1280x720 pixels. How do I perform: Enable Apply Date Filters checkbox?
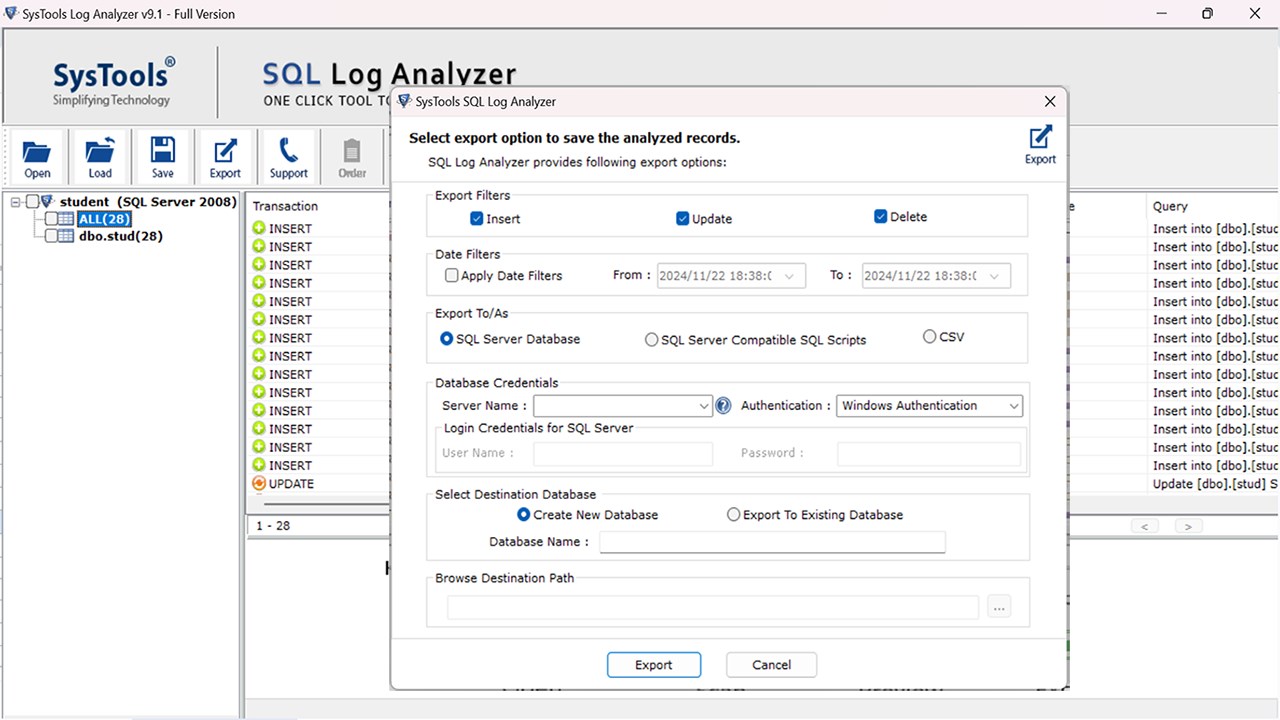[x=452, y=275]
